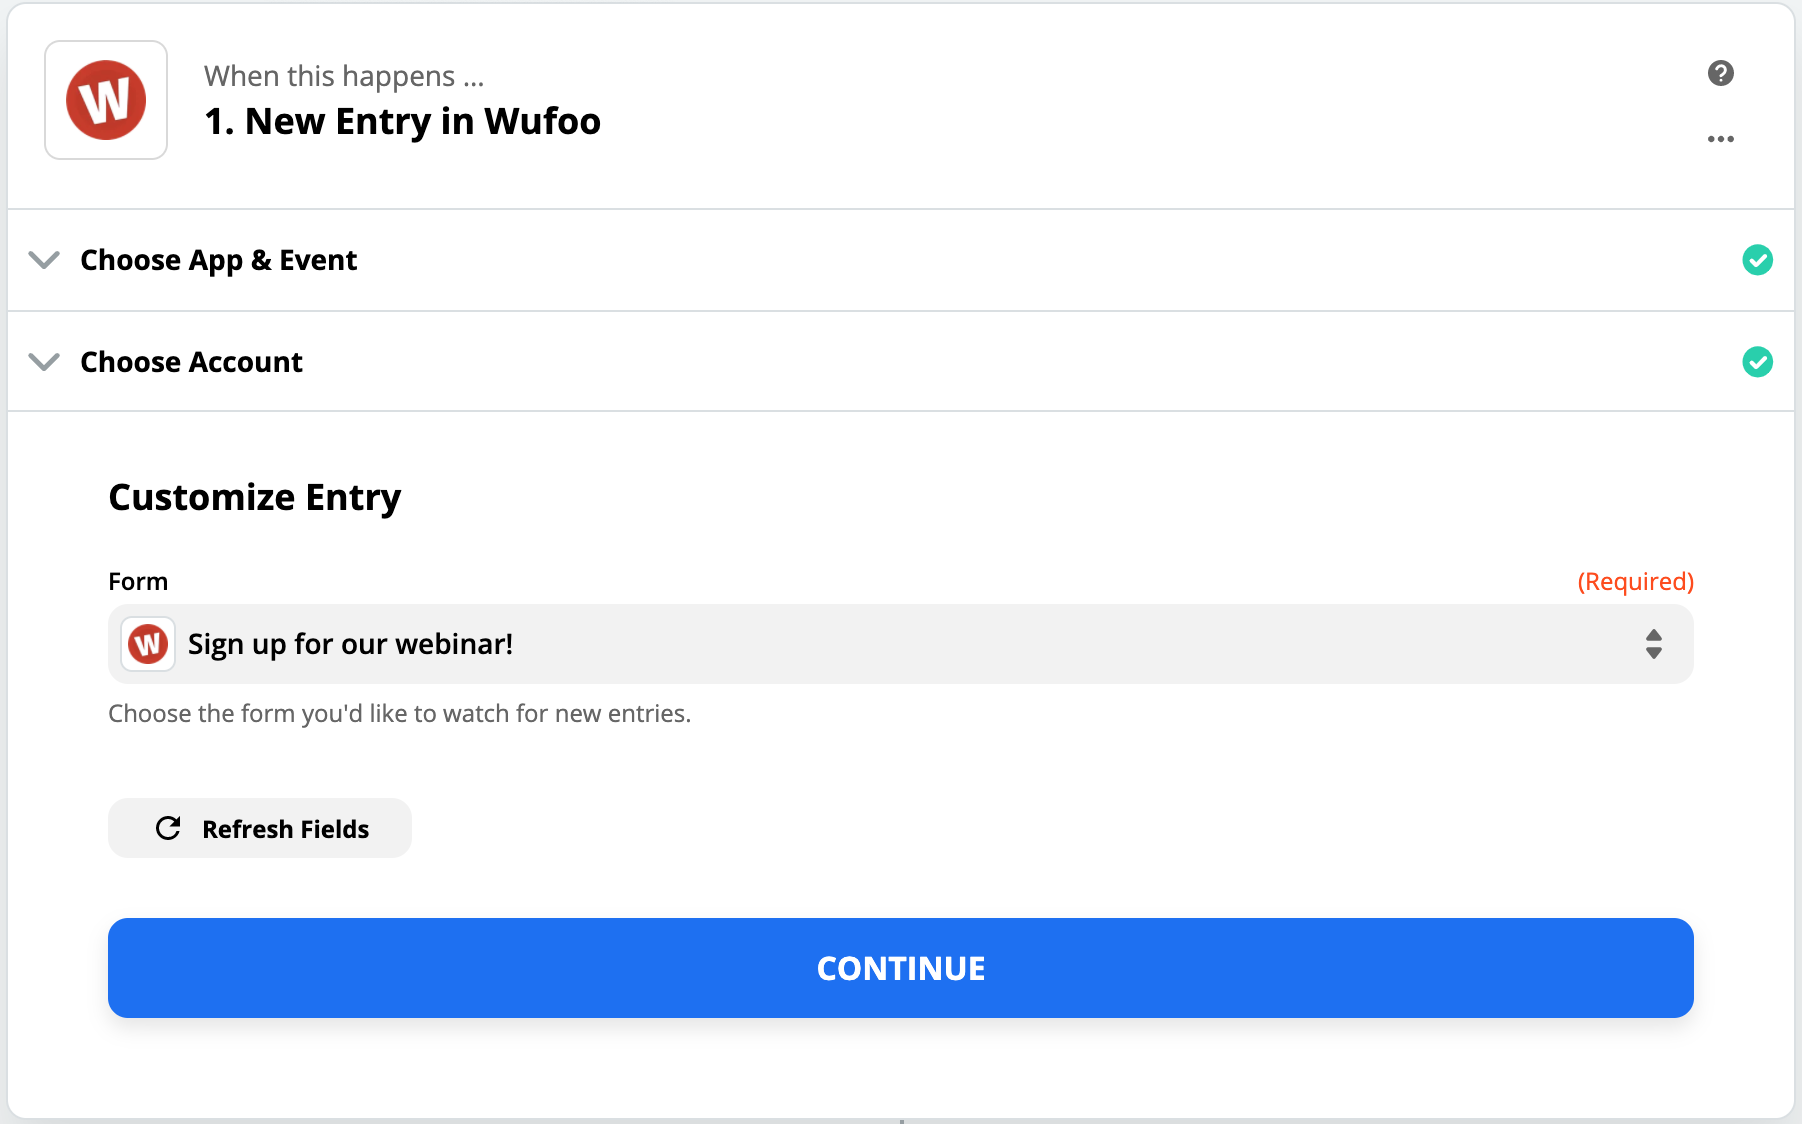The height and width of the screenshot is (1124, 1802).
Task: Click the (Required) label next to Form
Action: click(x=1635, y=581)
